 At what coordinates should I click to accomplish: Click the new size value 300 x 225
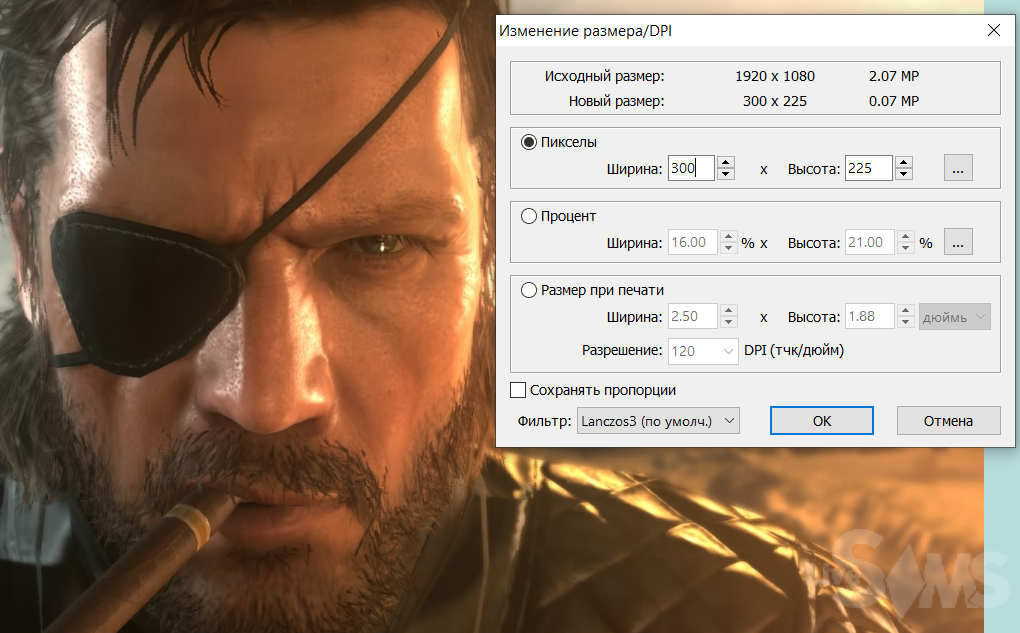coord(775,101)
